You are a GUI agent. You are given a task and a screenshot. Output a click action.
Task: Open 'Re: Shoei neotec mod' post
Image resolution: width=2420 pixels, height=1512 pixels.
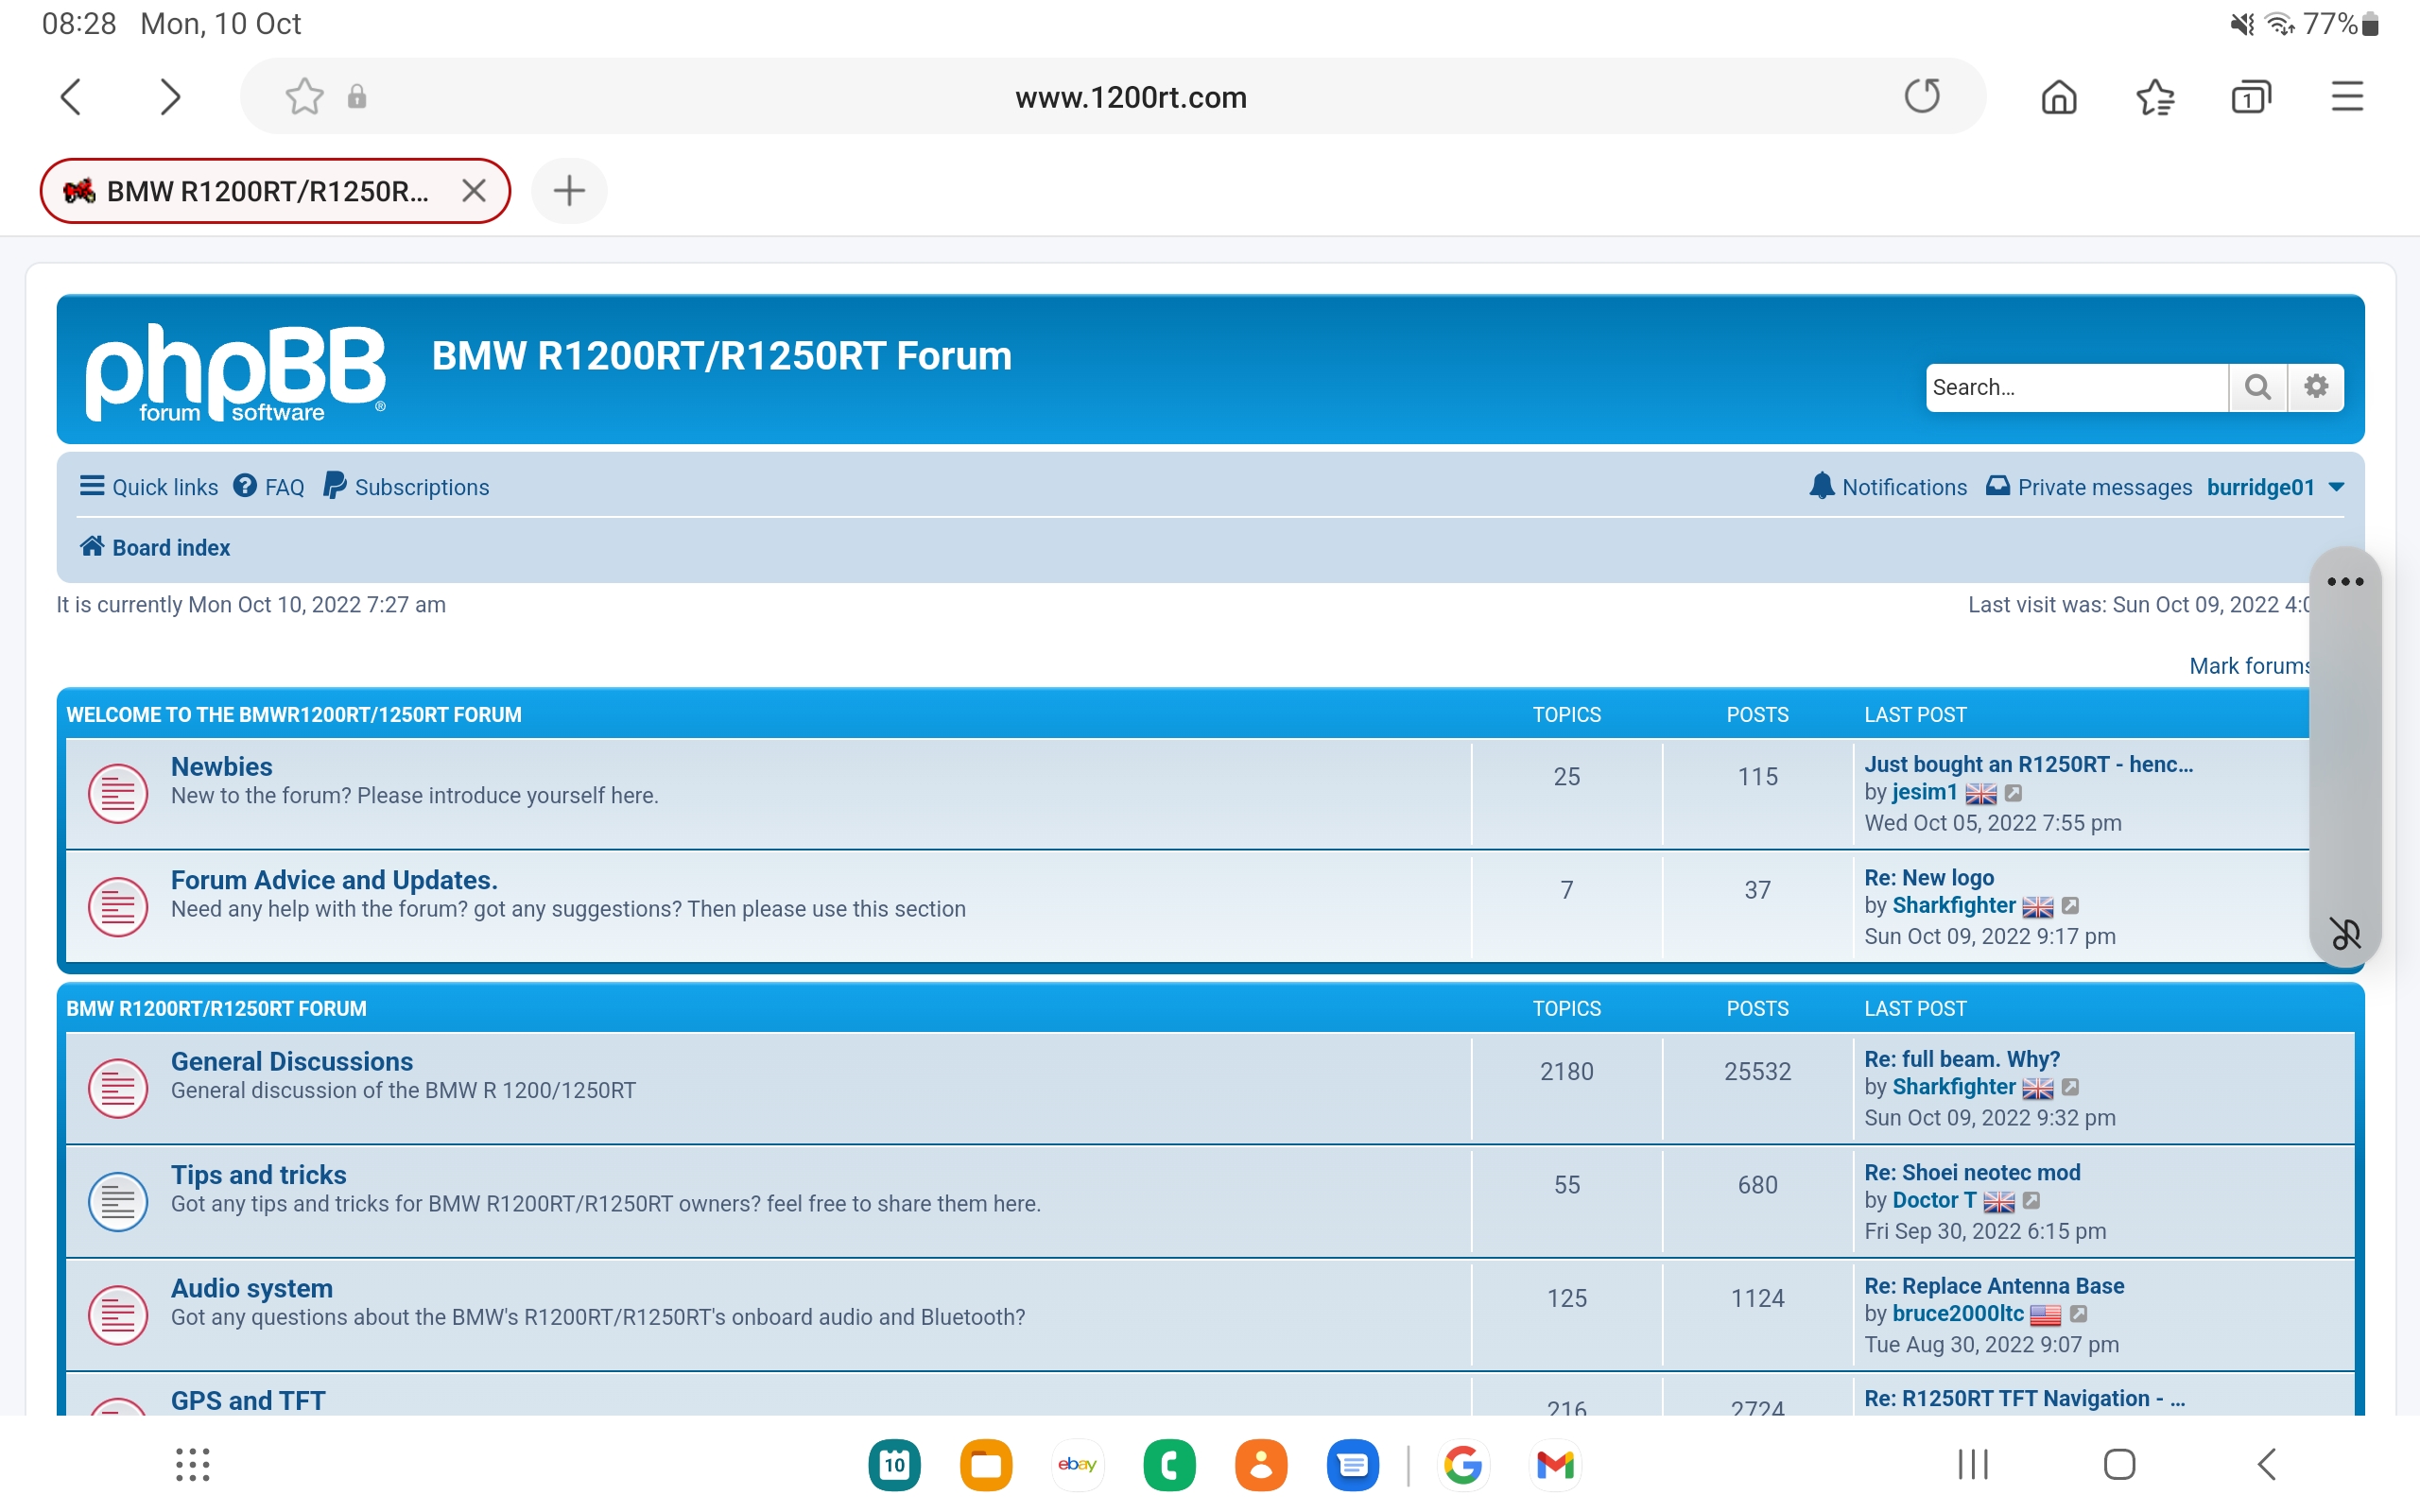1972,1172
